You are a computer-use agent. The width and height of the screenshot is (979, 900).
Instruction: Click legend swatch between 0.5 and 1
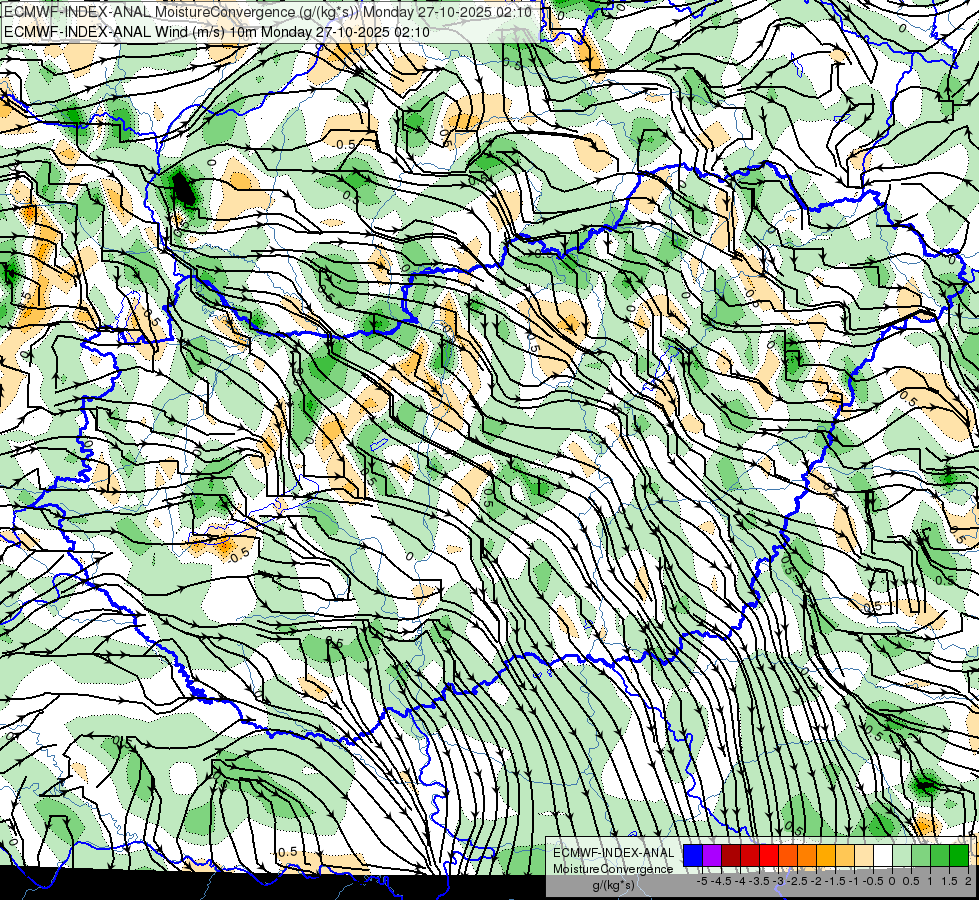[921, 856]
